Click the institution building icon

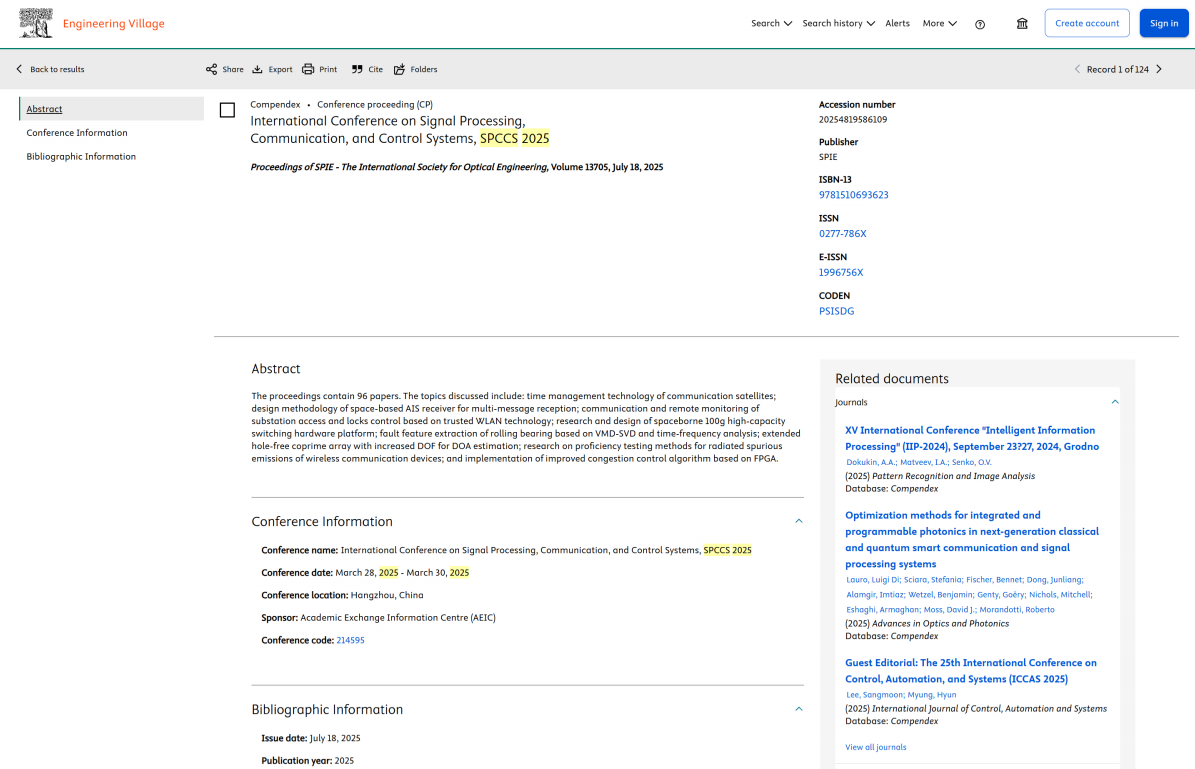pos(1022,24)
